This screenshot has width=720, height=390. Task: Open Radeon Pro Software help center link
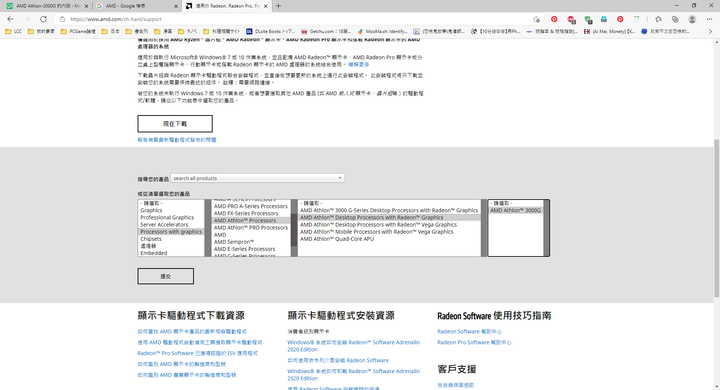pos(474,343)
